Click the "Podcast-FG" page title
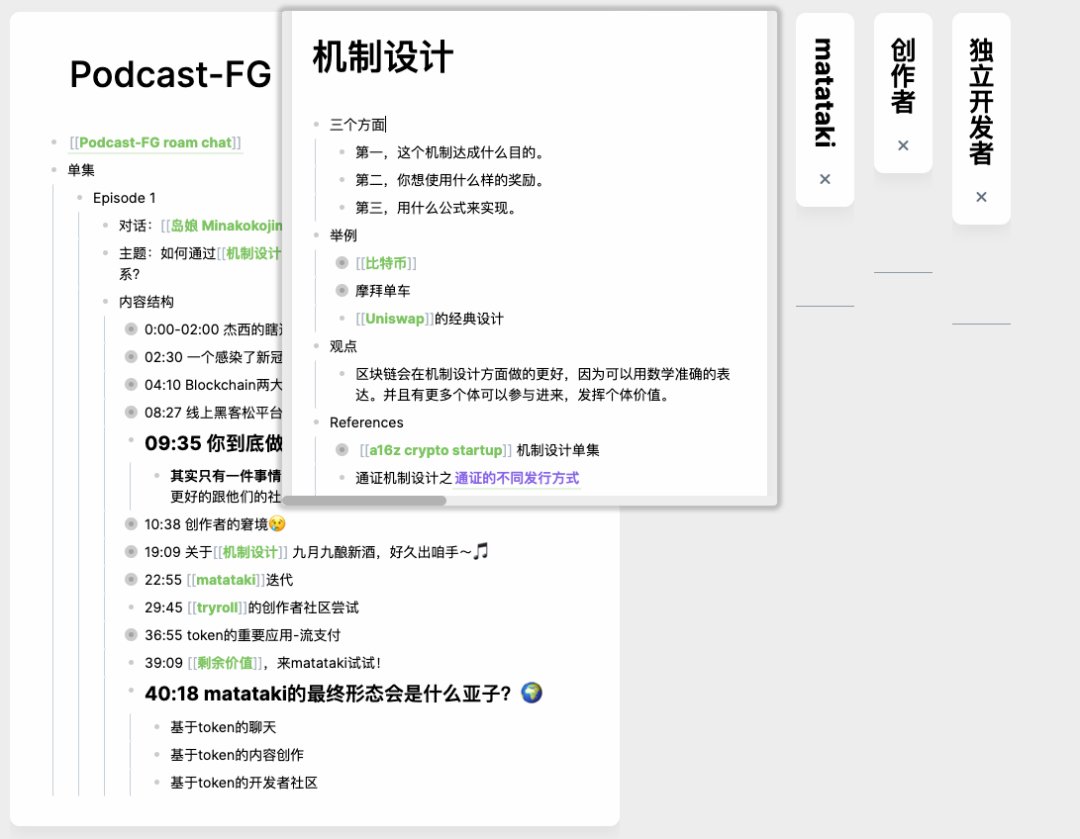The width and height of the screenshot is (1080, 839). click(170, 74)
